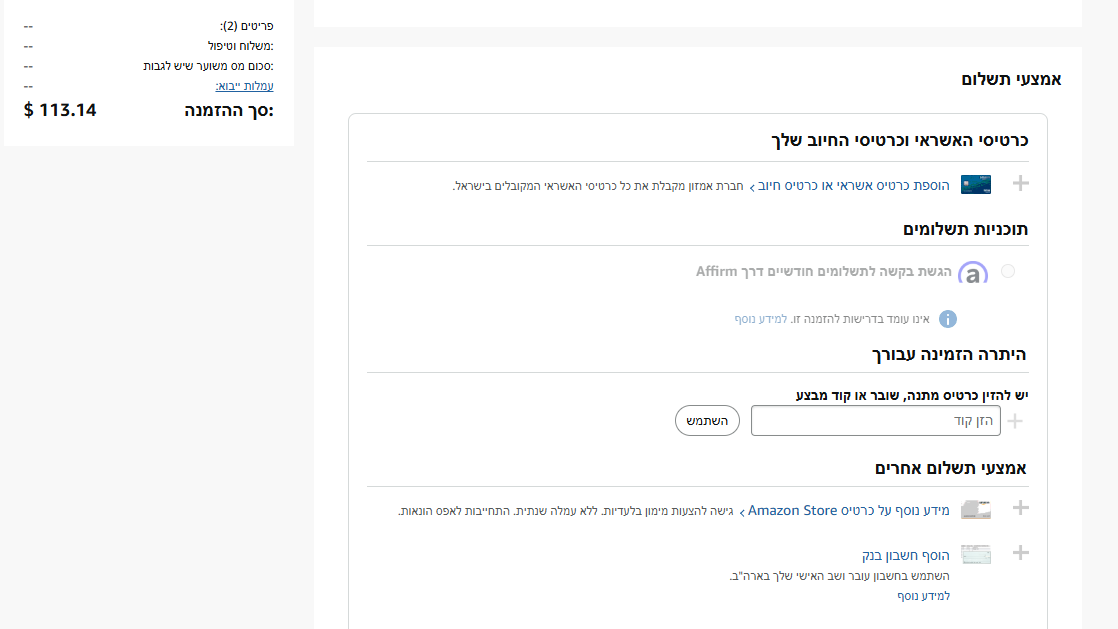This screenshot has width=1118, height=629.
Task: Click the plus icon beside Amazon Store card
Action: pyautogui.click(x=1020, y=508)
